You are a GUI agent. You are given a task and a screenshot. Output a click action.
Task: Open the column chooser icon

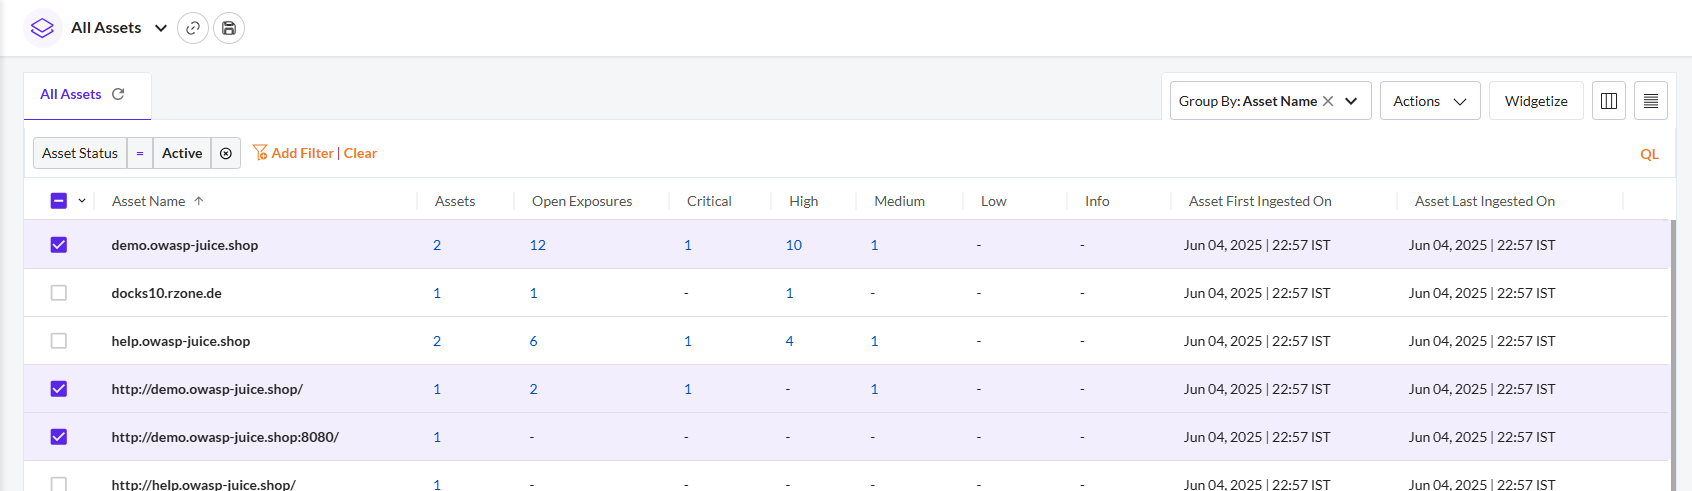(x=1609, y=101)
